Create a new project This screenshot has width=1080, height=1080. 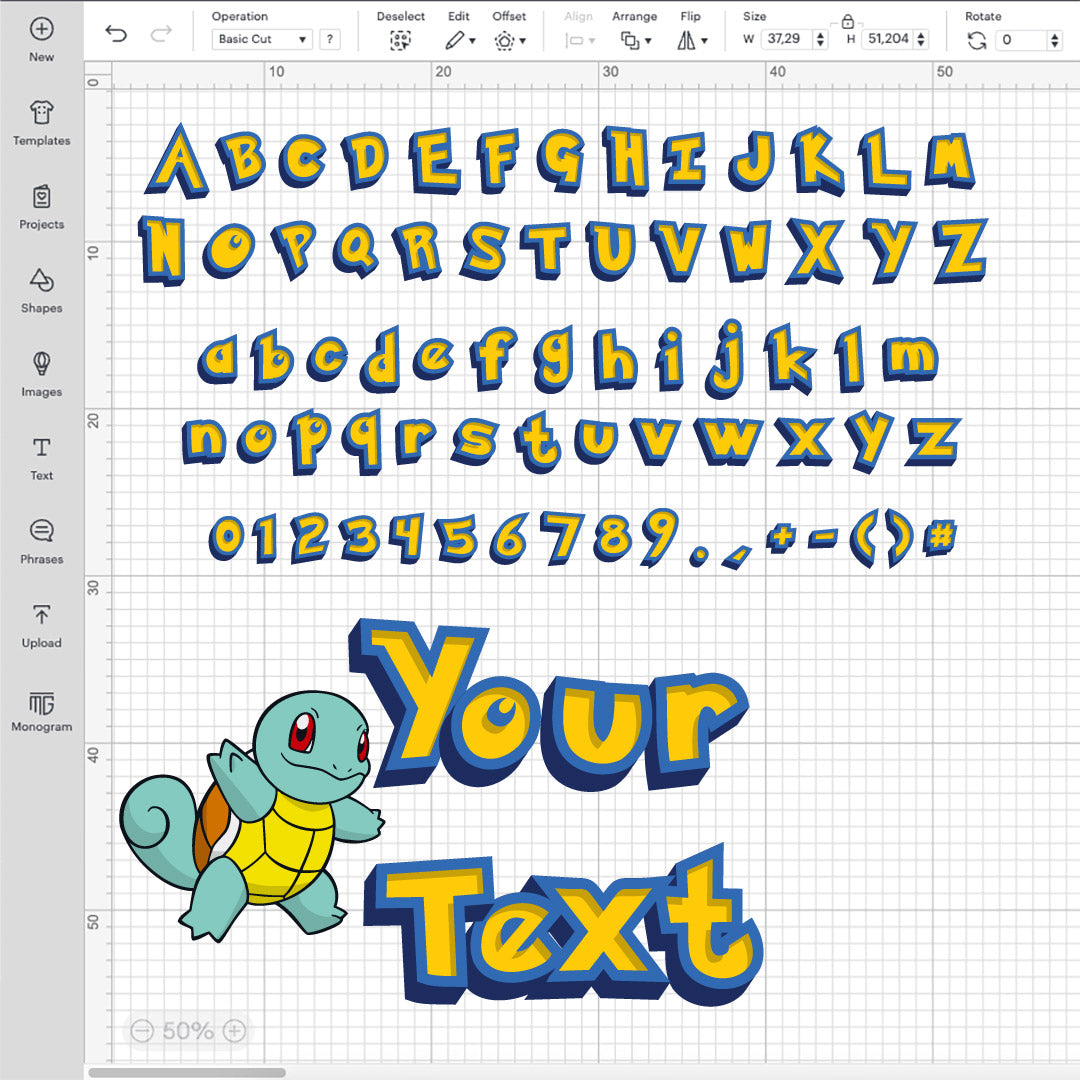[41, 37]
